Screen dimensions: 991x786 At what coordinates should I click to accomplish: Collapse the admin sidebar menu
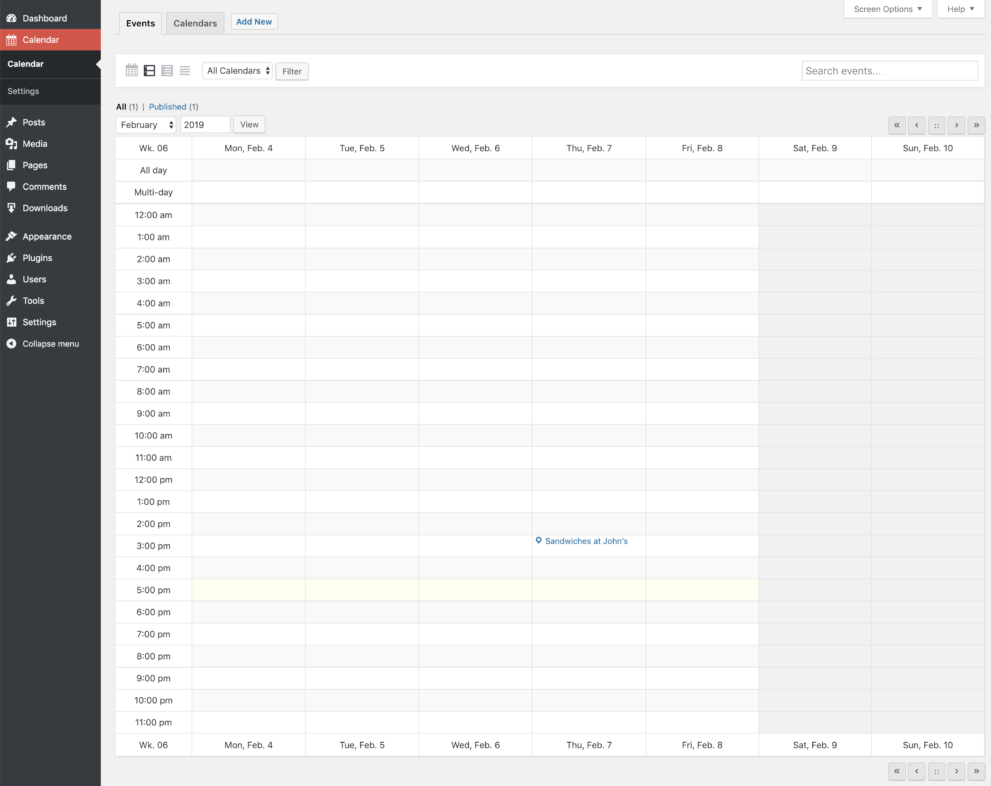pyautogui.click(x=50, y=344)
